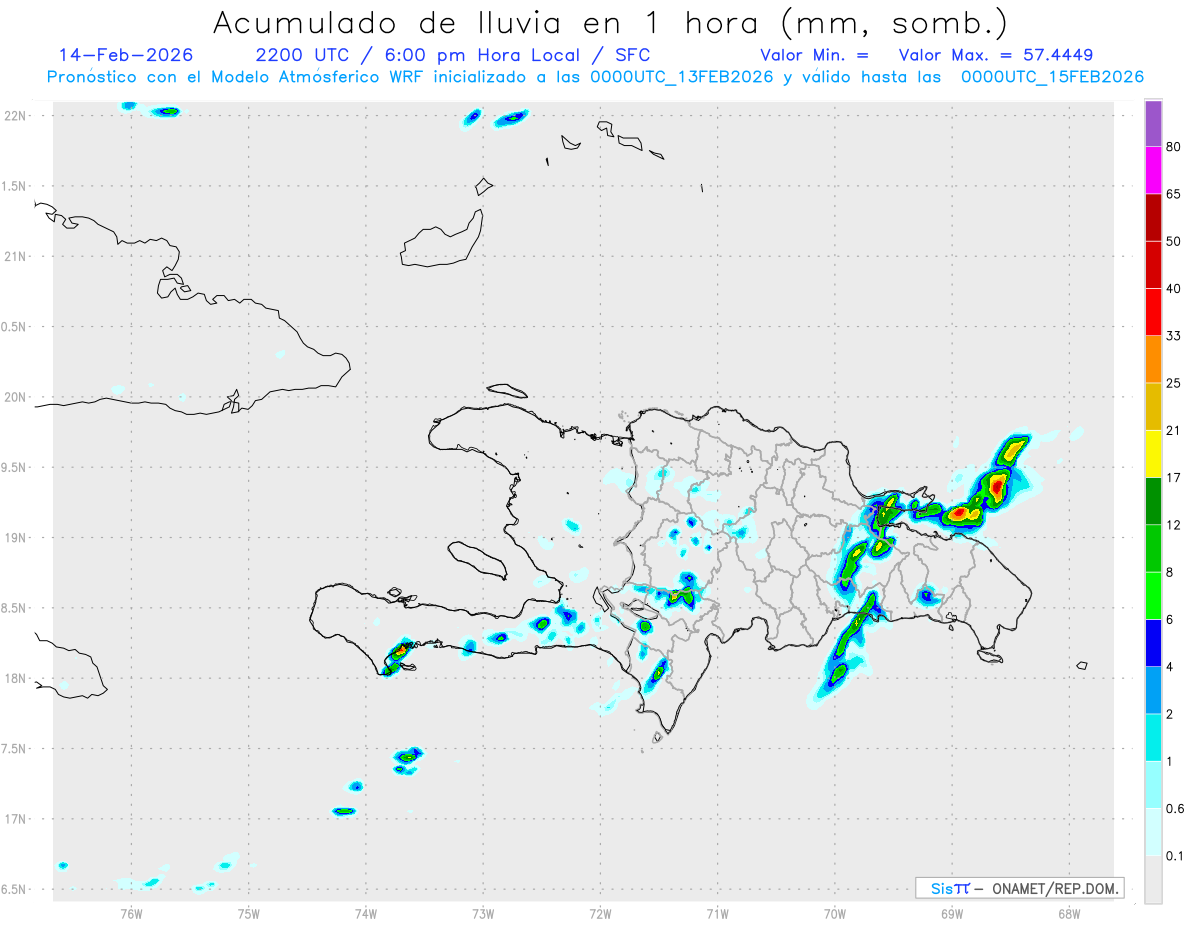1200x927 pixels.
Task: Click the '68W' longitude axis label
Action: [1069, 913]
